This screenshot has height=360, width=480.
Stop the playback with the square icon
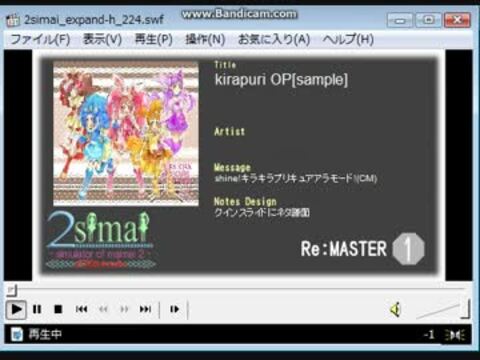(x=58, y=309)
